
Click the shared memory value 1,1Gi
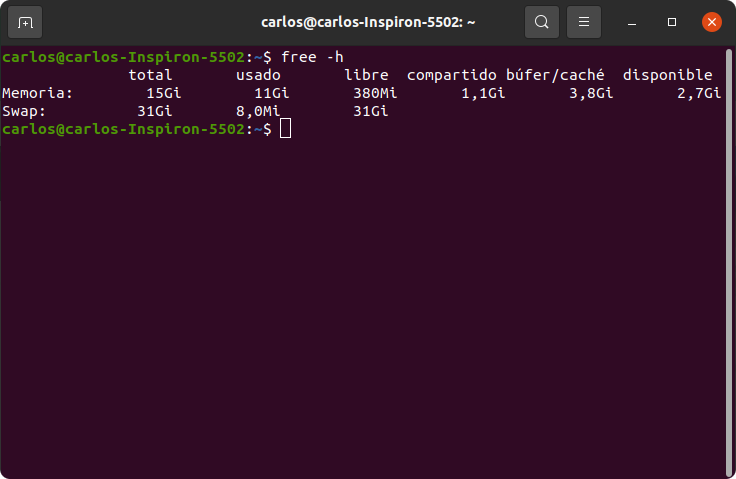coord(483,93)
